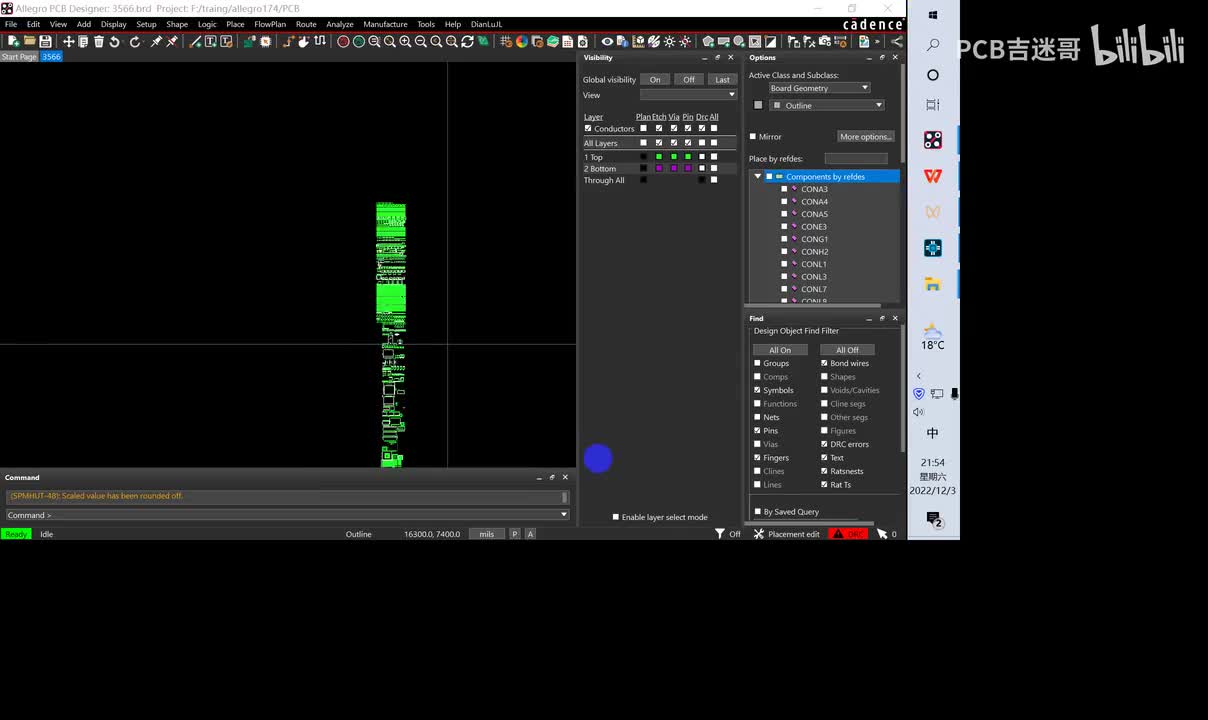
Task: Check the CONA3 component checkbox
Action: (x=784, y=189)
